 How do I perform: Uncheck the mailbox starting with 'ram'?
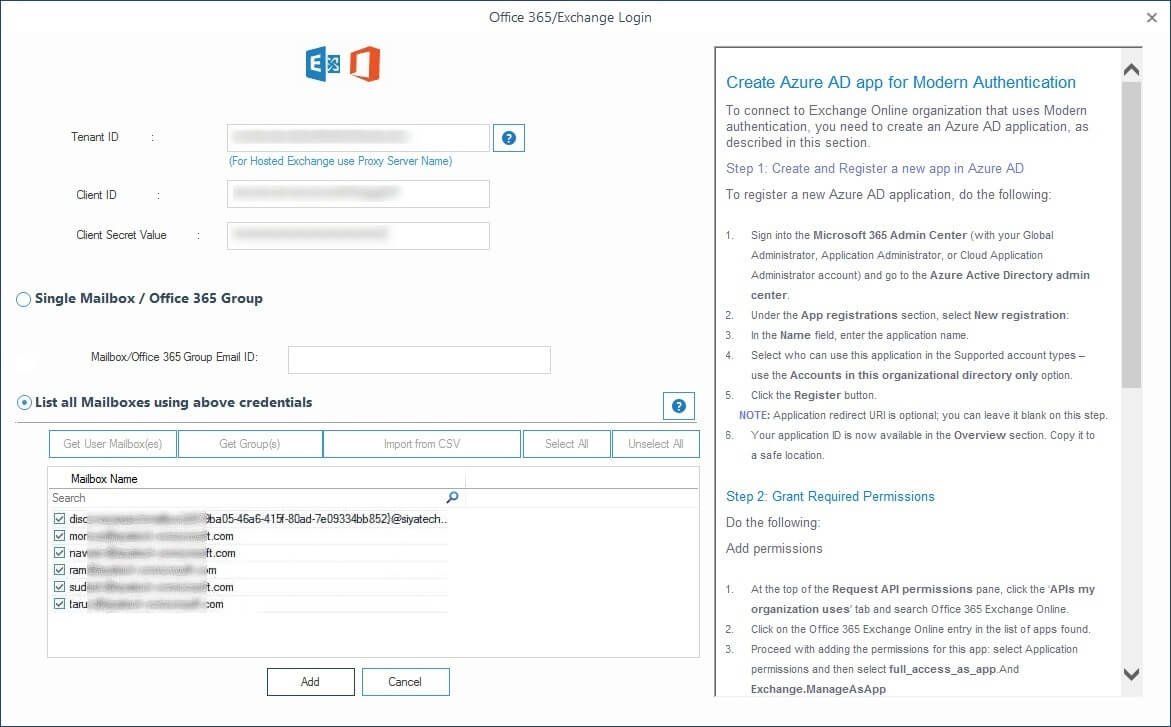tap(60, 570)
